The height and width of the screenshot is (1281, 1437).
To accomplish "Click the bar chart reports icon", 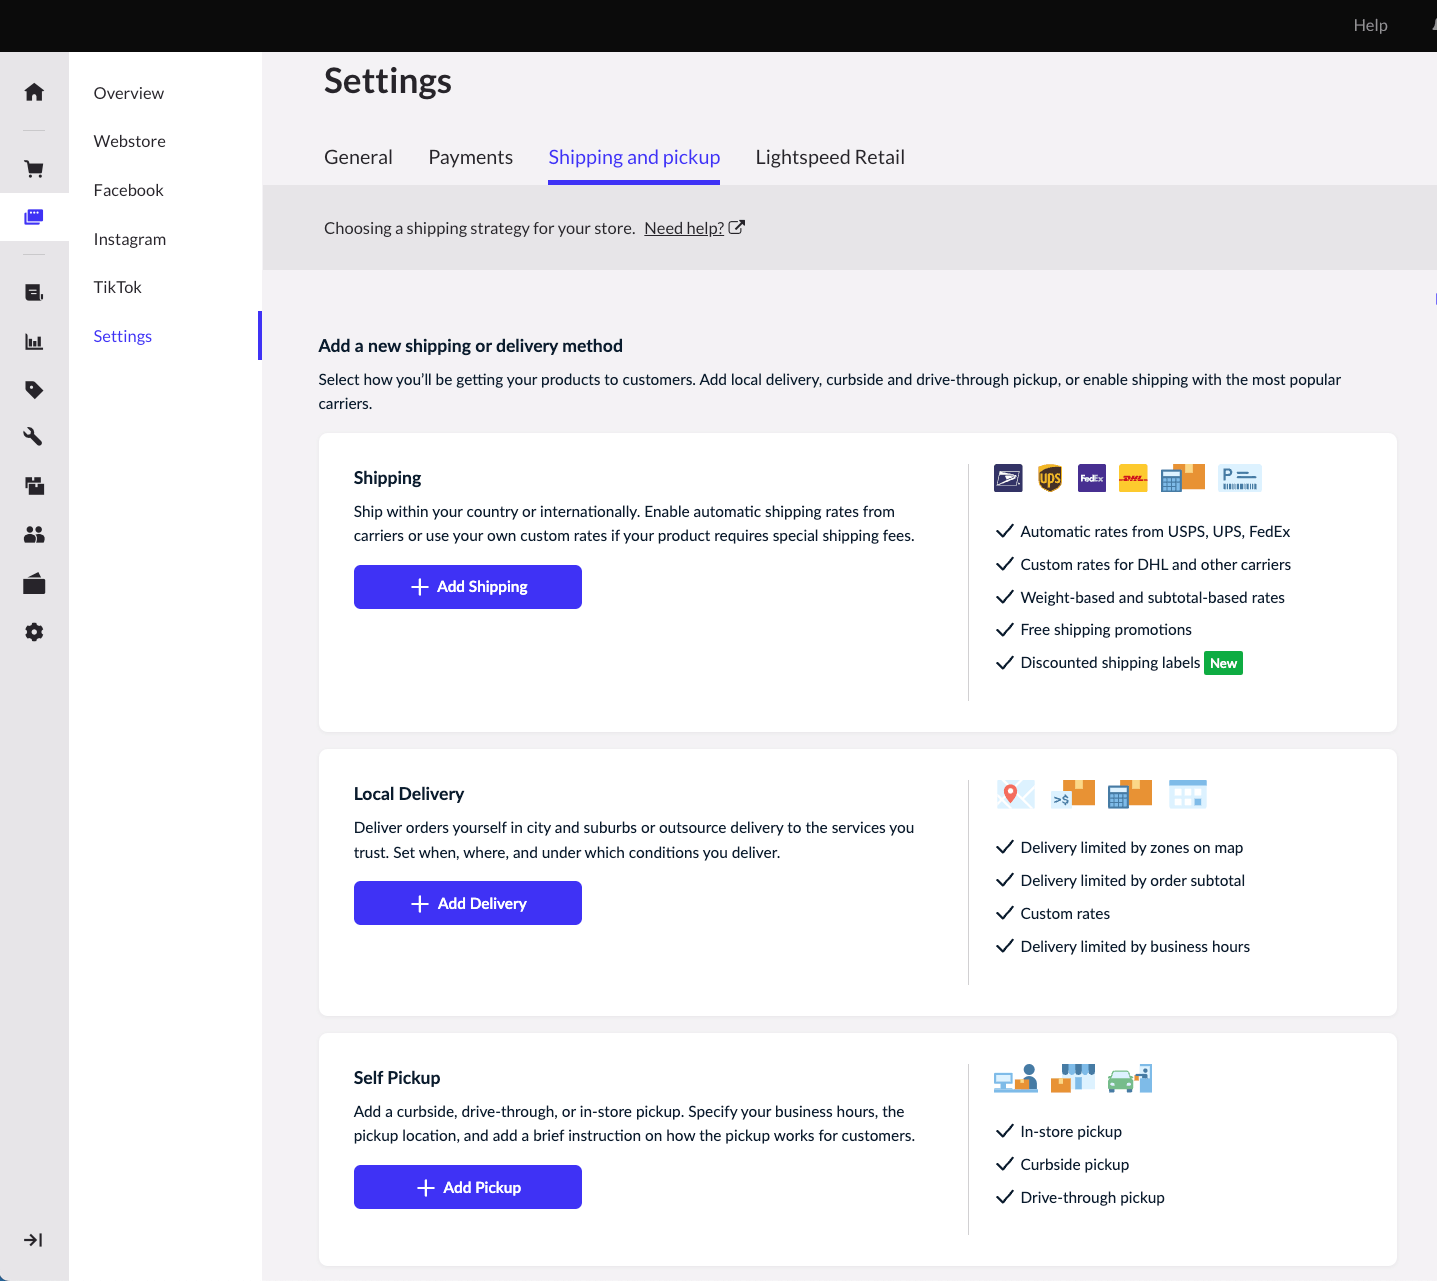I will click(34, 341).
